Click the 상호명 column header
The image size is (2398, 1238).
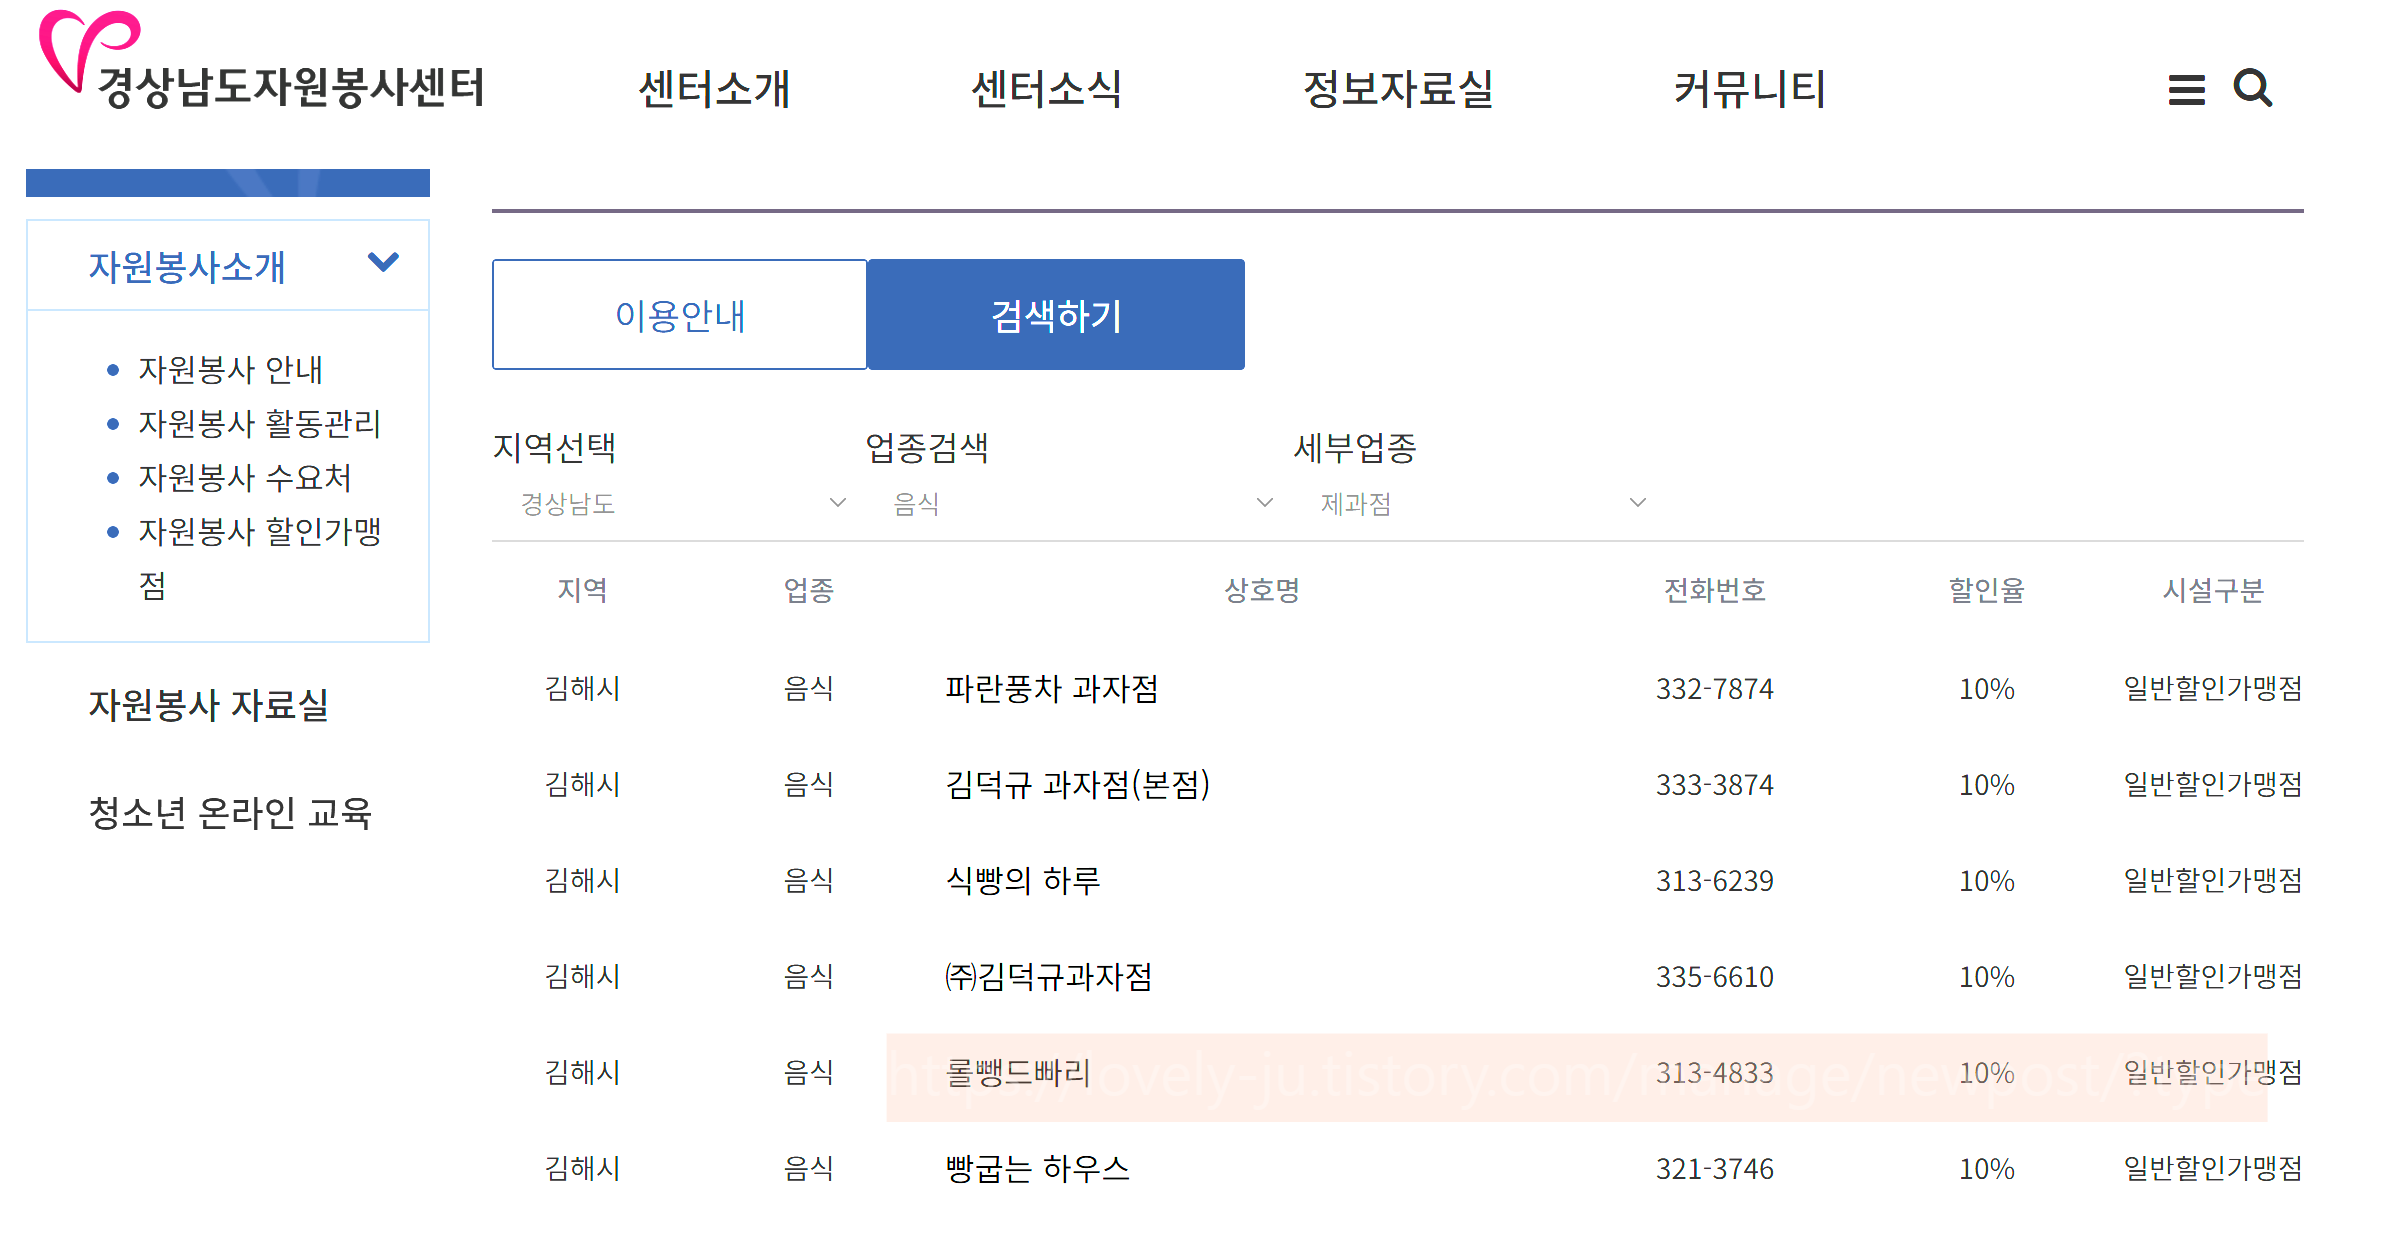pos(1262,590)
